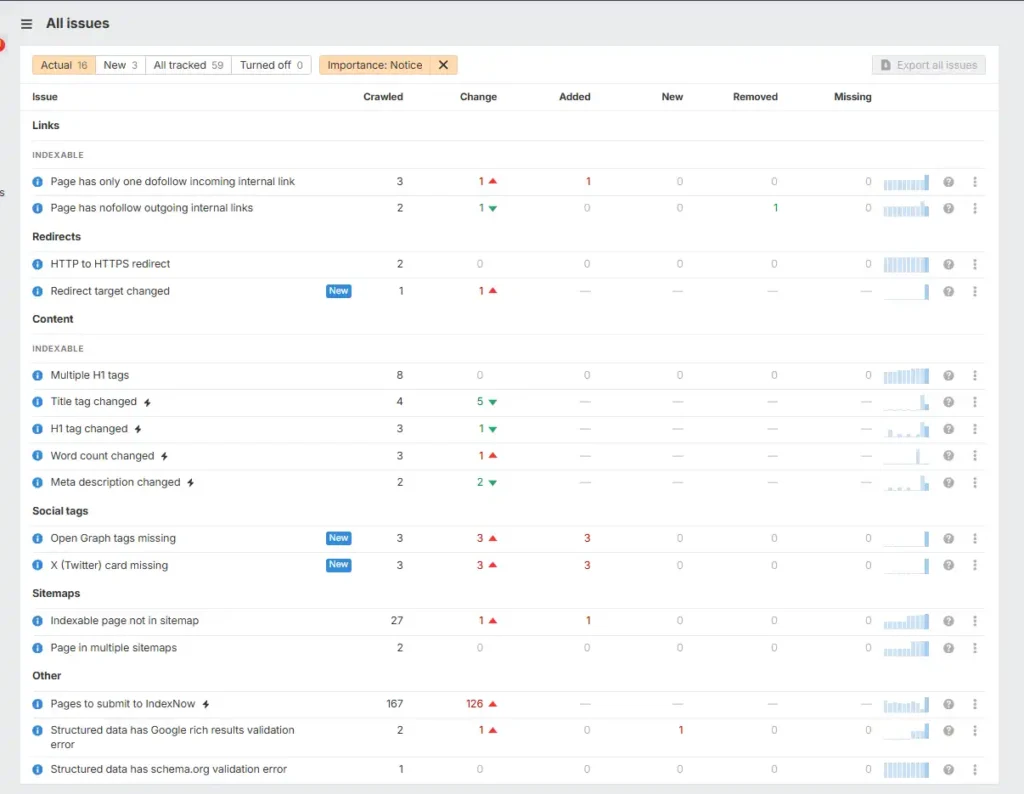Click history chart for HTTP to HTTPS redirect
This screenshot has height=794, width=1024.
click(x=906, y=264)
